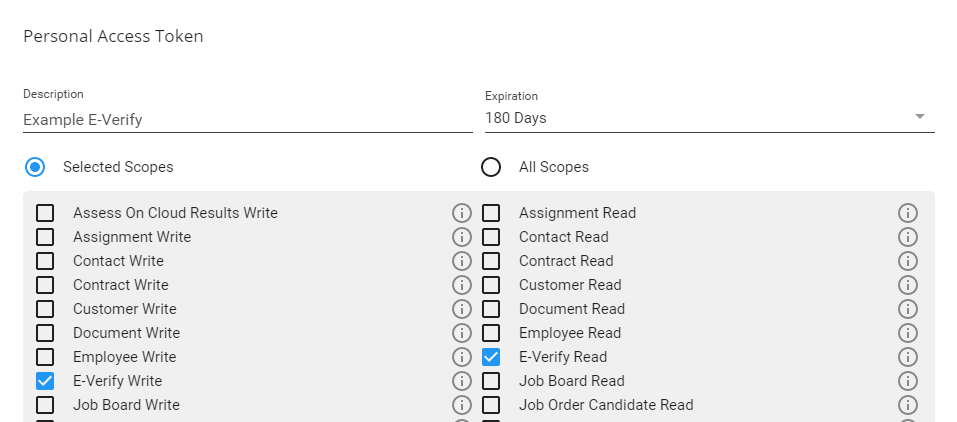Click info icon beside Employee Write
This screenshot has width=957, height=422.
click(x=462, y=357)
